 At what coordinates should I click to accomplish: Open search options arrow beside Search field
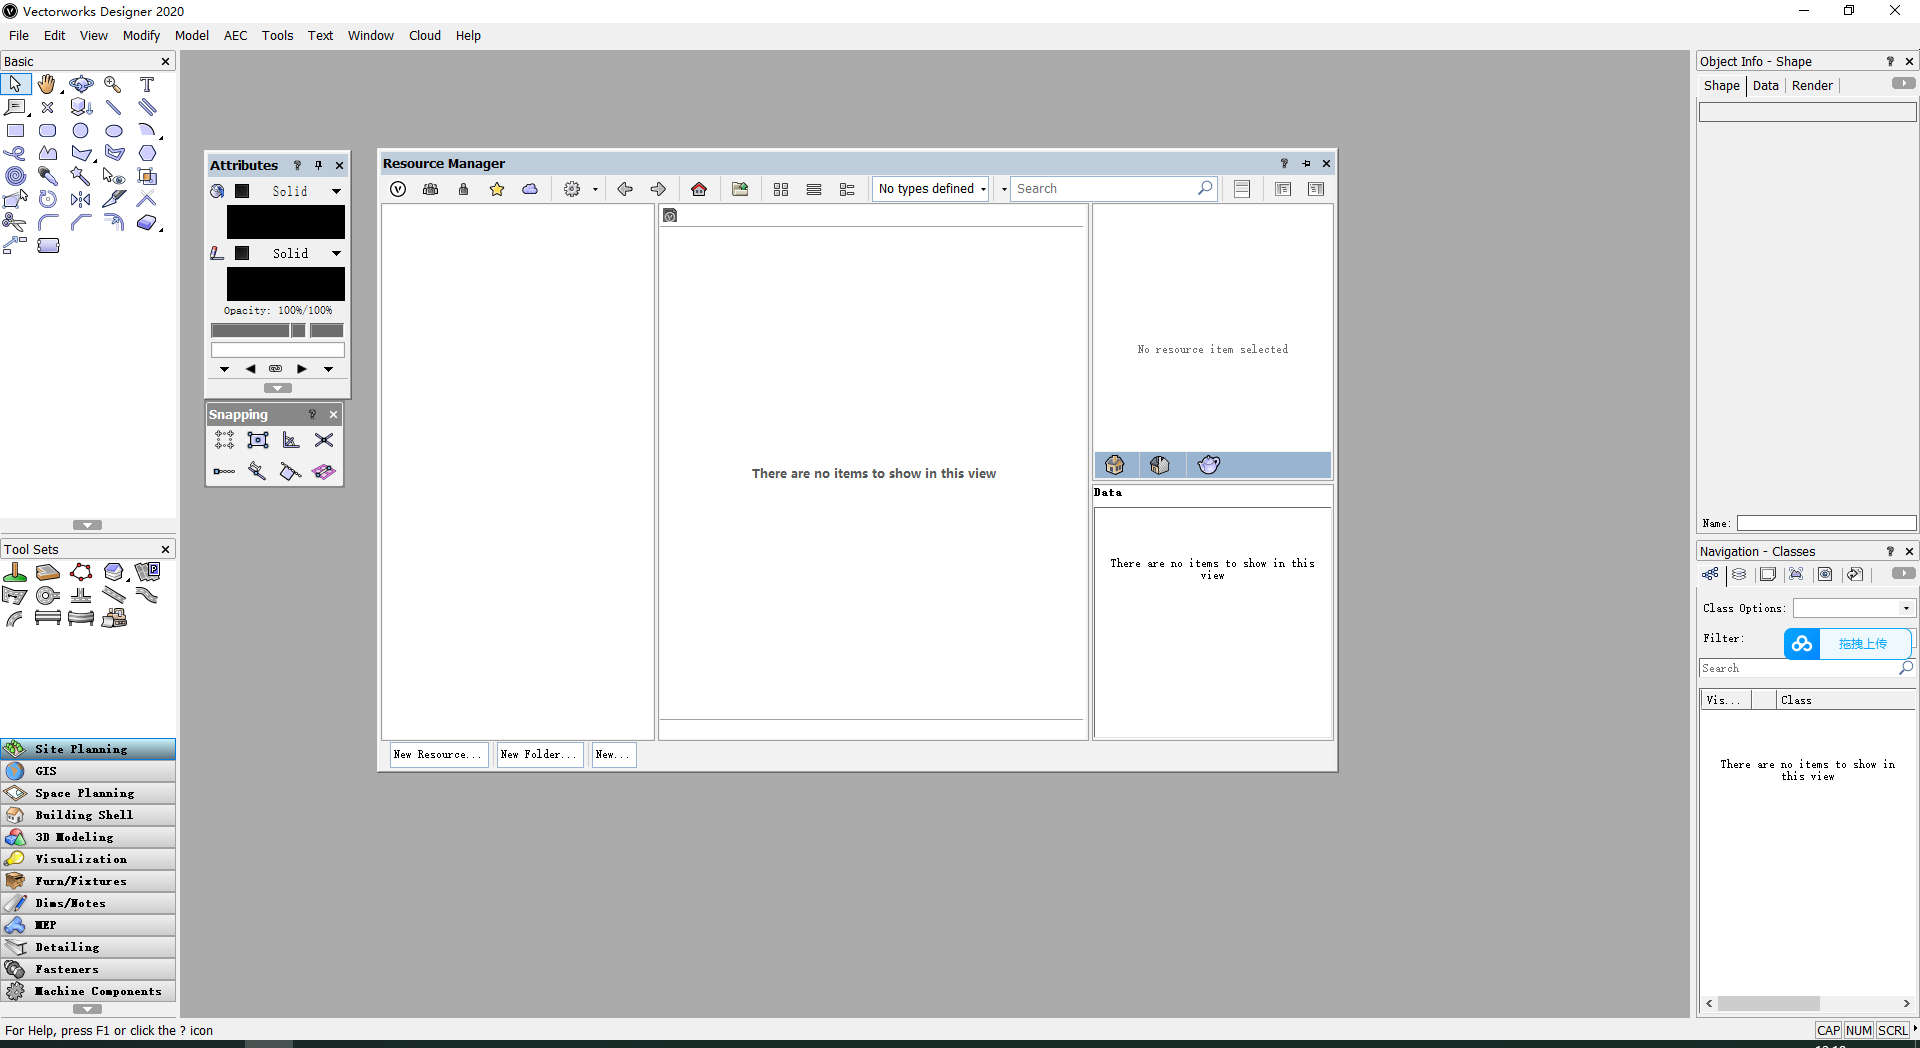click(1004, 189)
